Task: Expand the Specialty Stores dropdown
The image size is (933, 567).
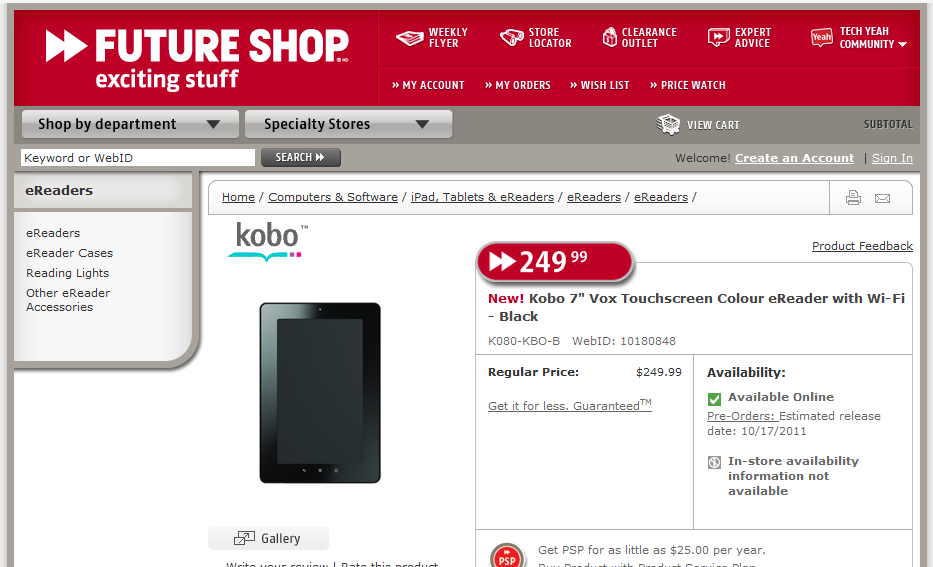Action: pos(348,124)
